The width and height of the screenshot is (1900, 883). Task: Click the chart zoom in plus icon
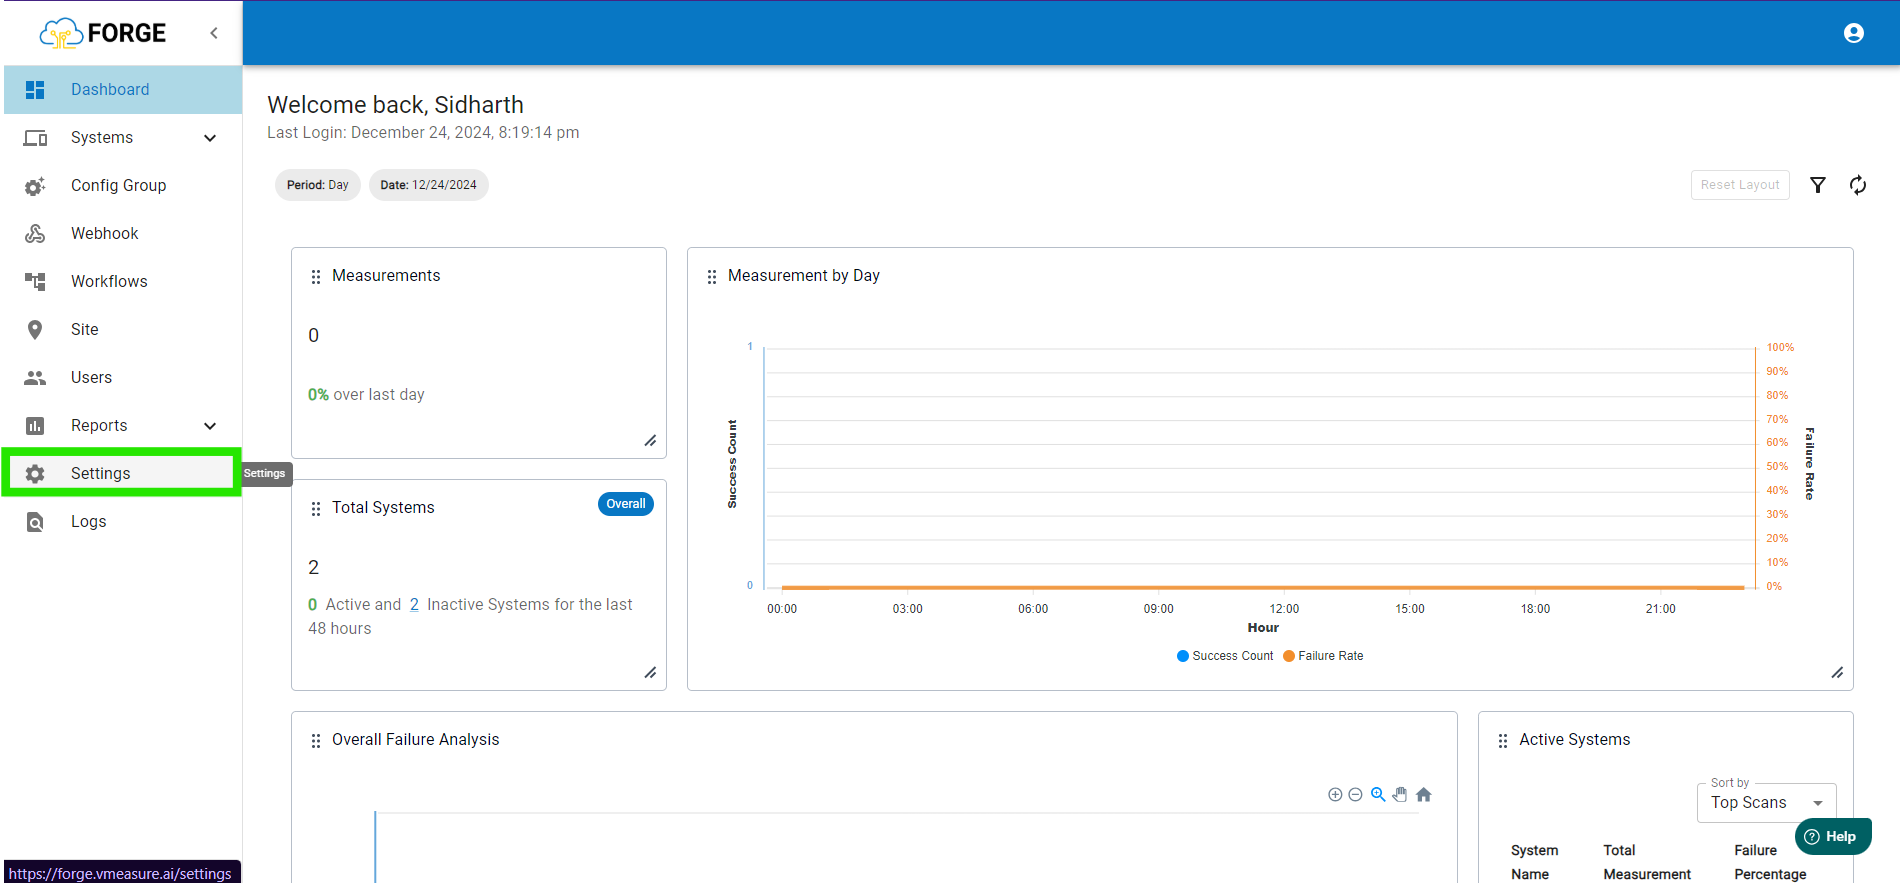1335,795
